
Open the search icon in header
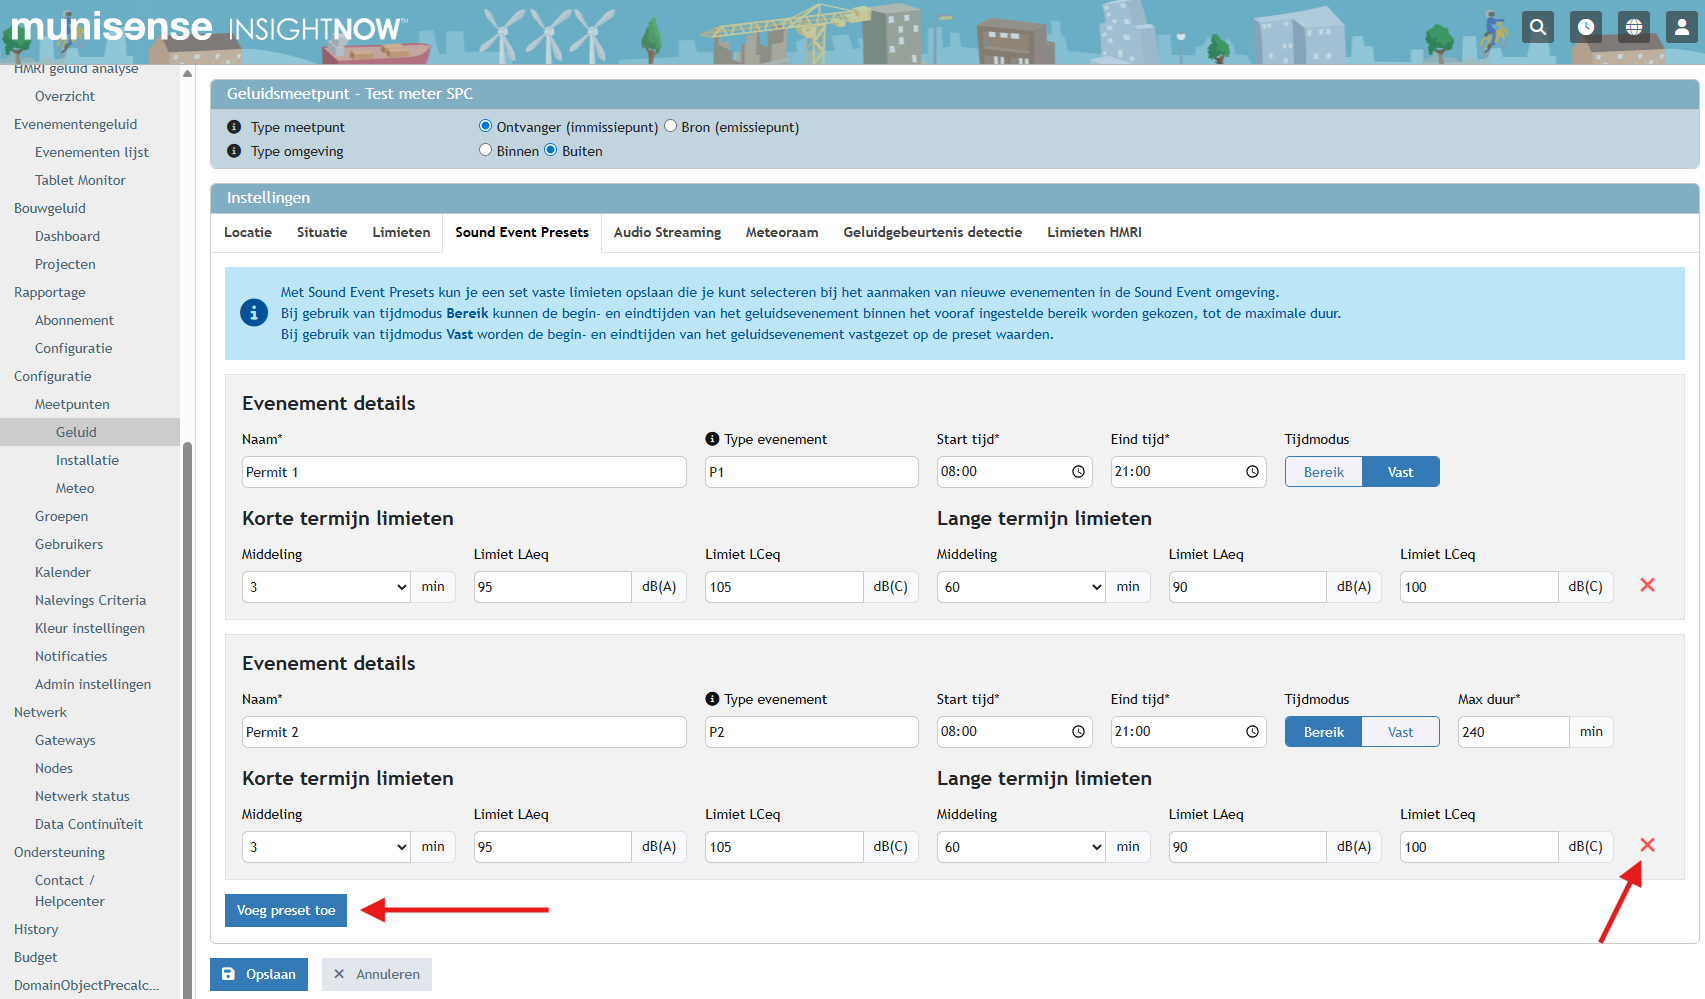[x=1538, y=27]
